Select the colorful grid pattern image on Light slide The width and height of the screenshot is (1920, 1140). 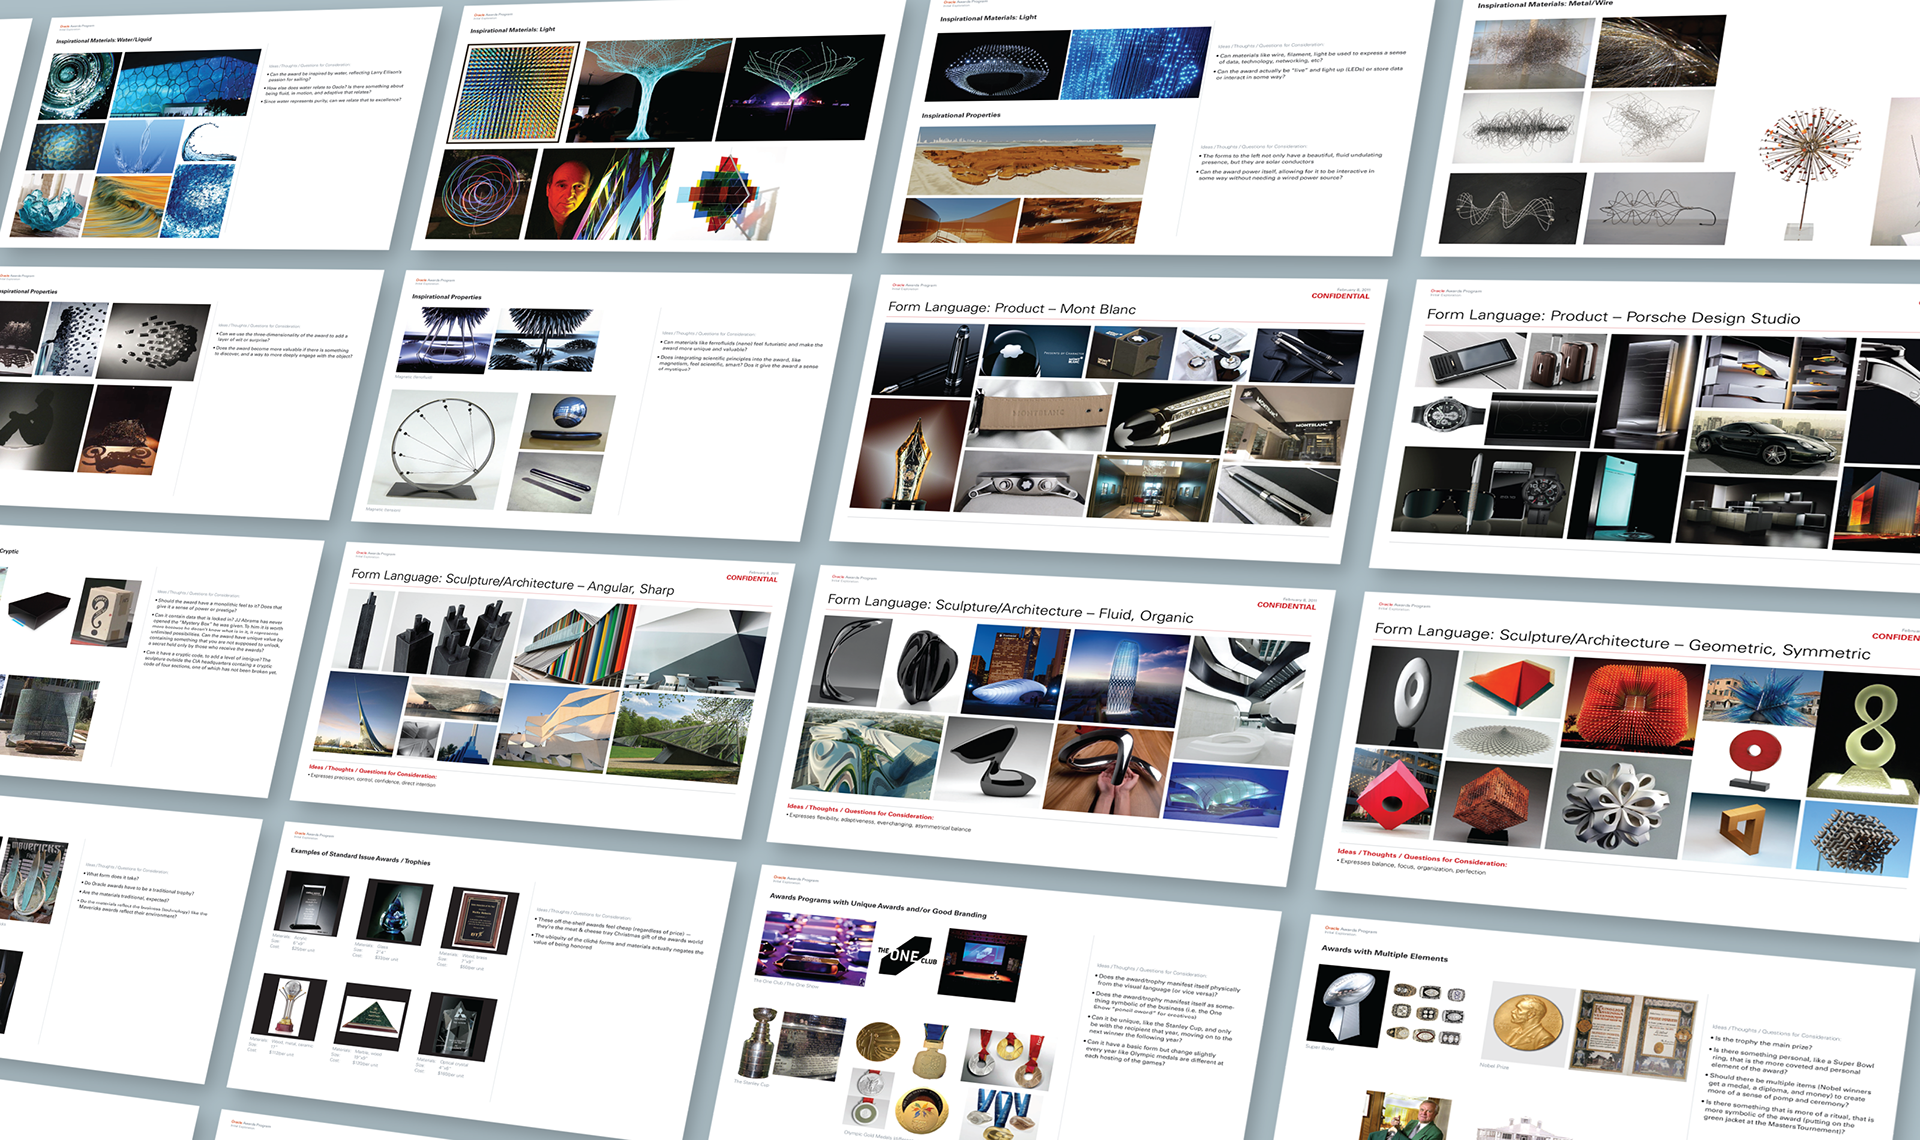[511, 93]
